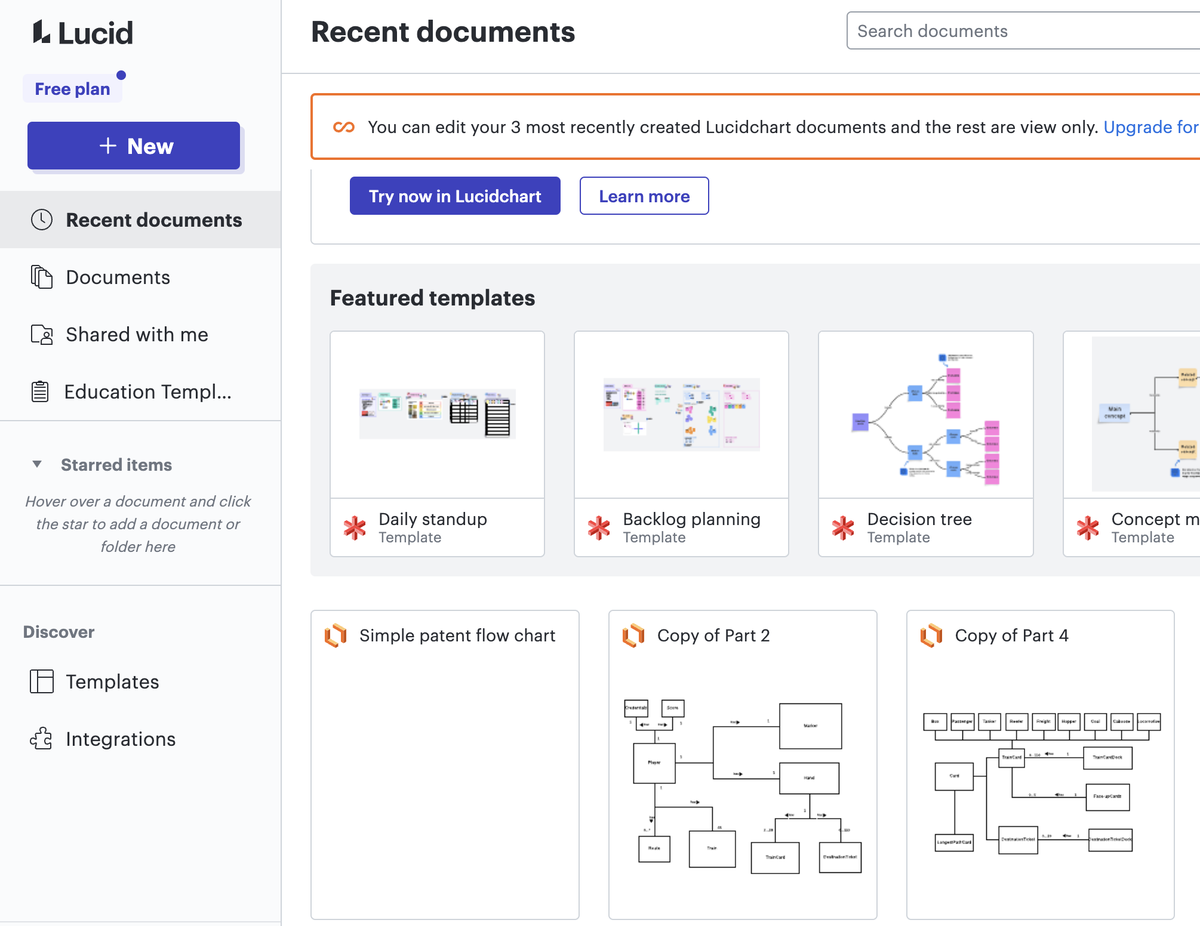Click the Documents pages icon in sidebar
The image size is (1200, 926).
41,277
